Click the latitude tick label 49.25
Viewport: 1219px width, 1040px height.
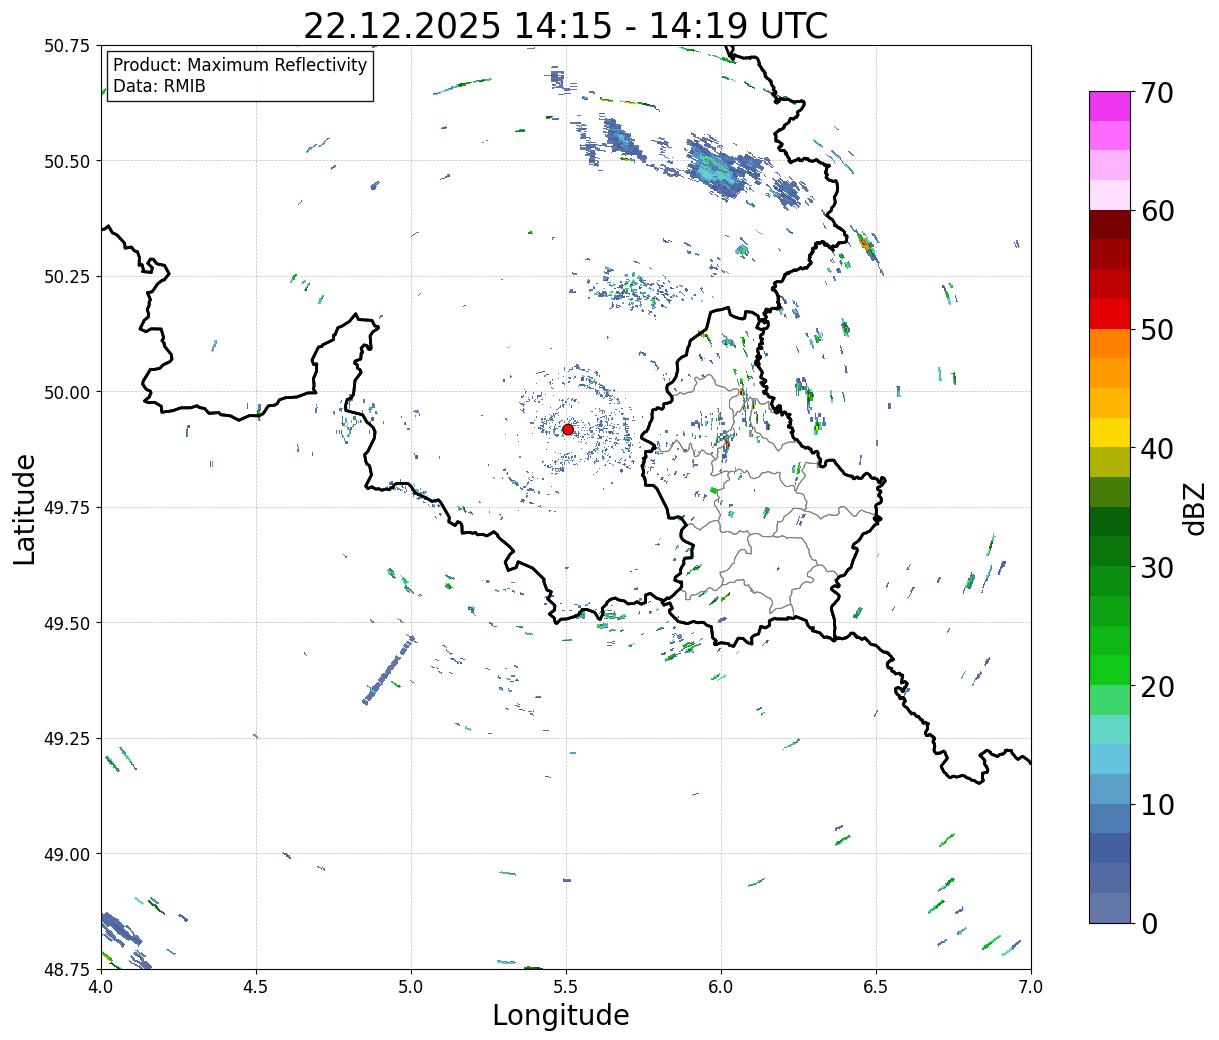click(x=67, y=739)
